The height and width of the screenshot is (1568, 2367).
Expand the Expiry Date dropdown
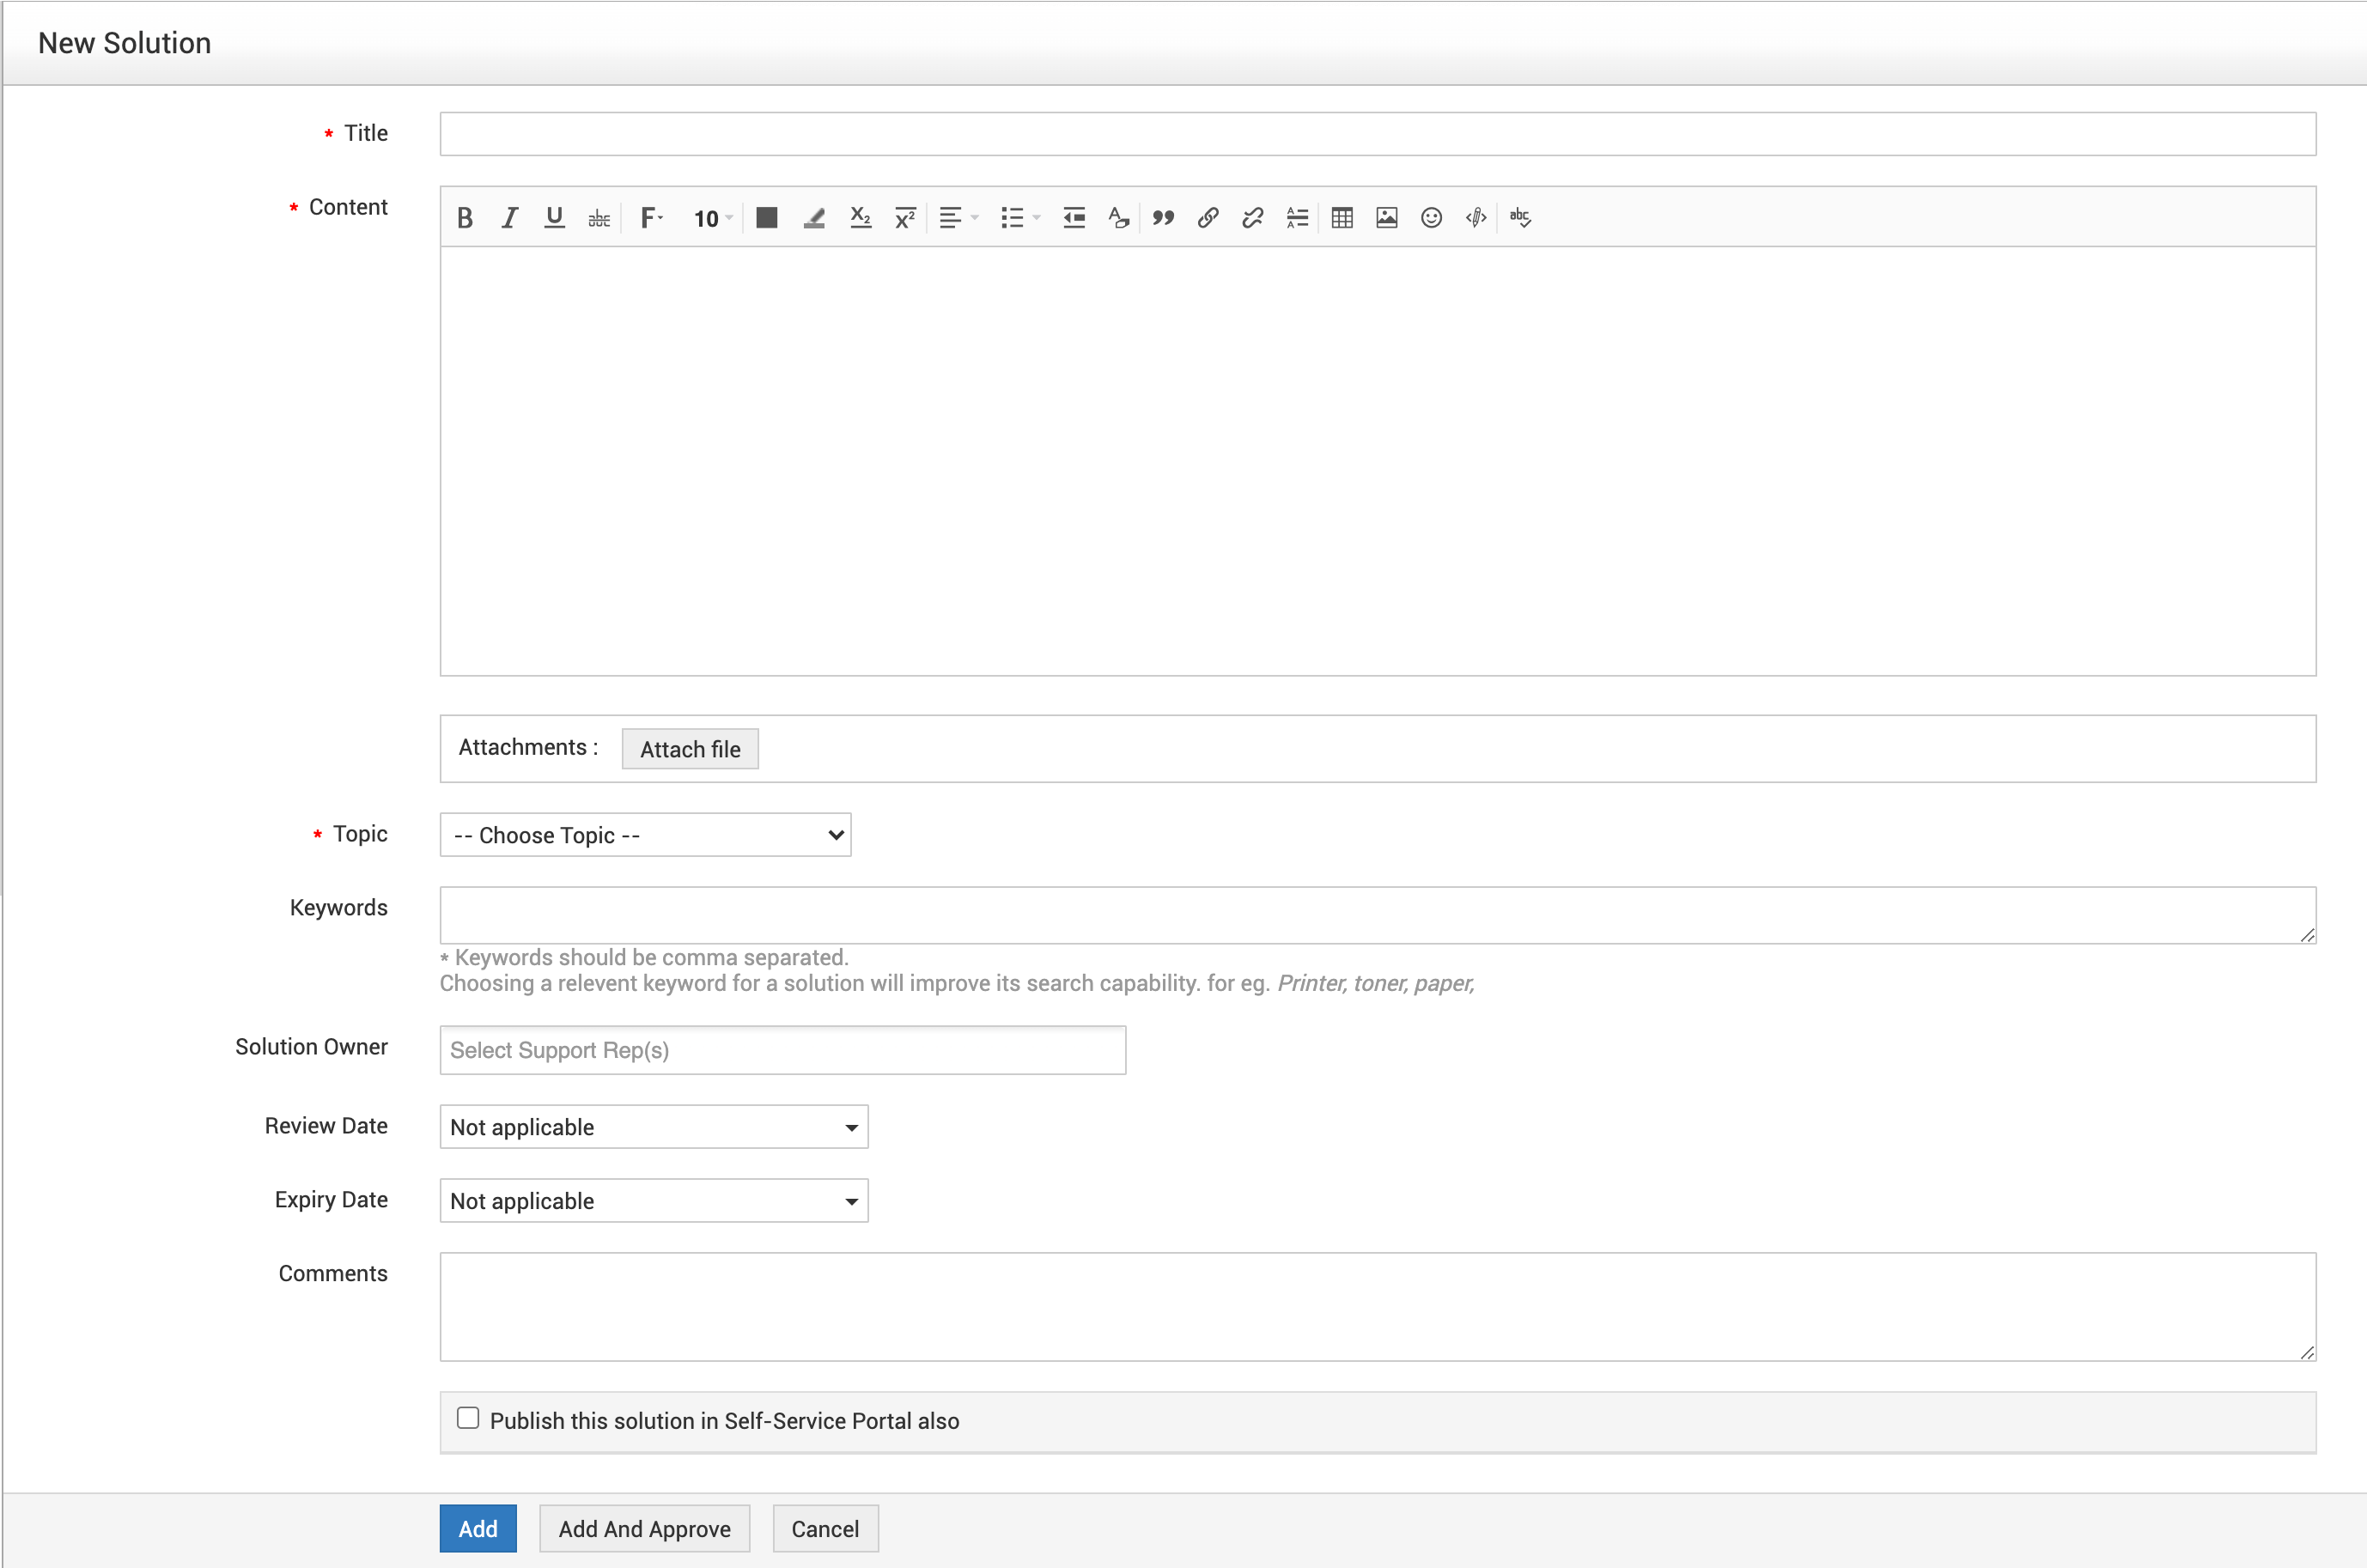coord(653,1201)
